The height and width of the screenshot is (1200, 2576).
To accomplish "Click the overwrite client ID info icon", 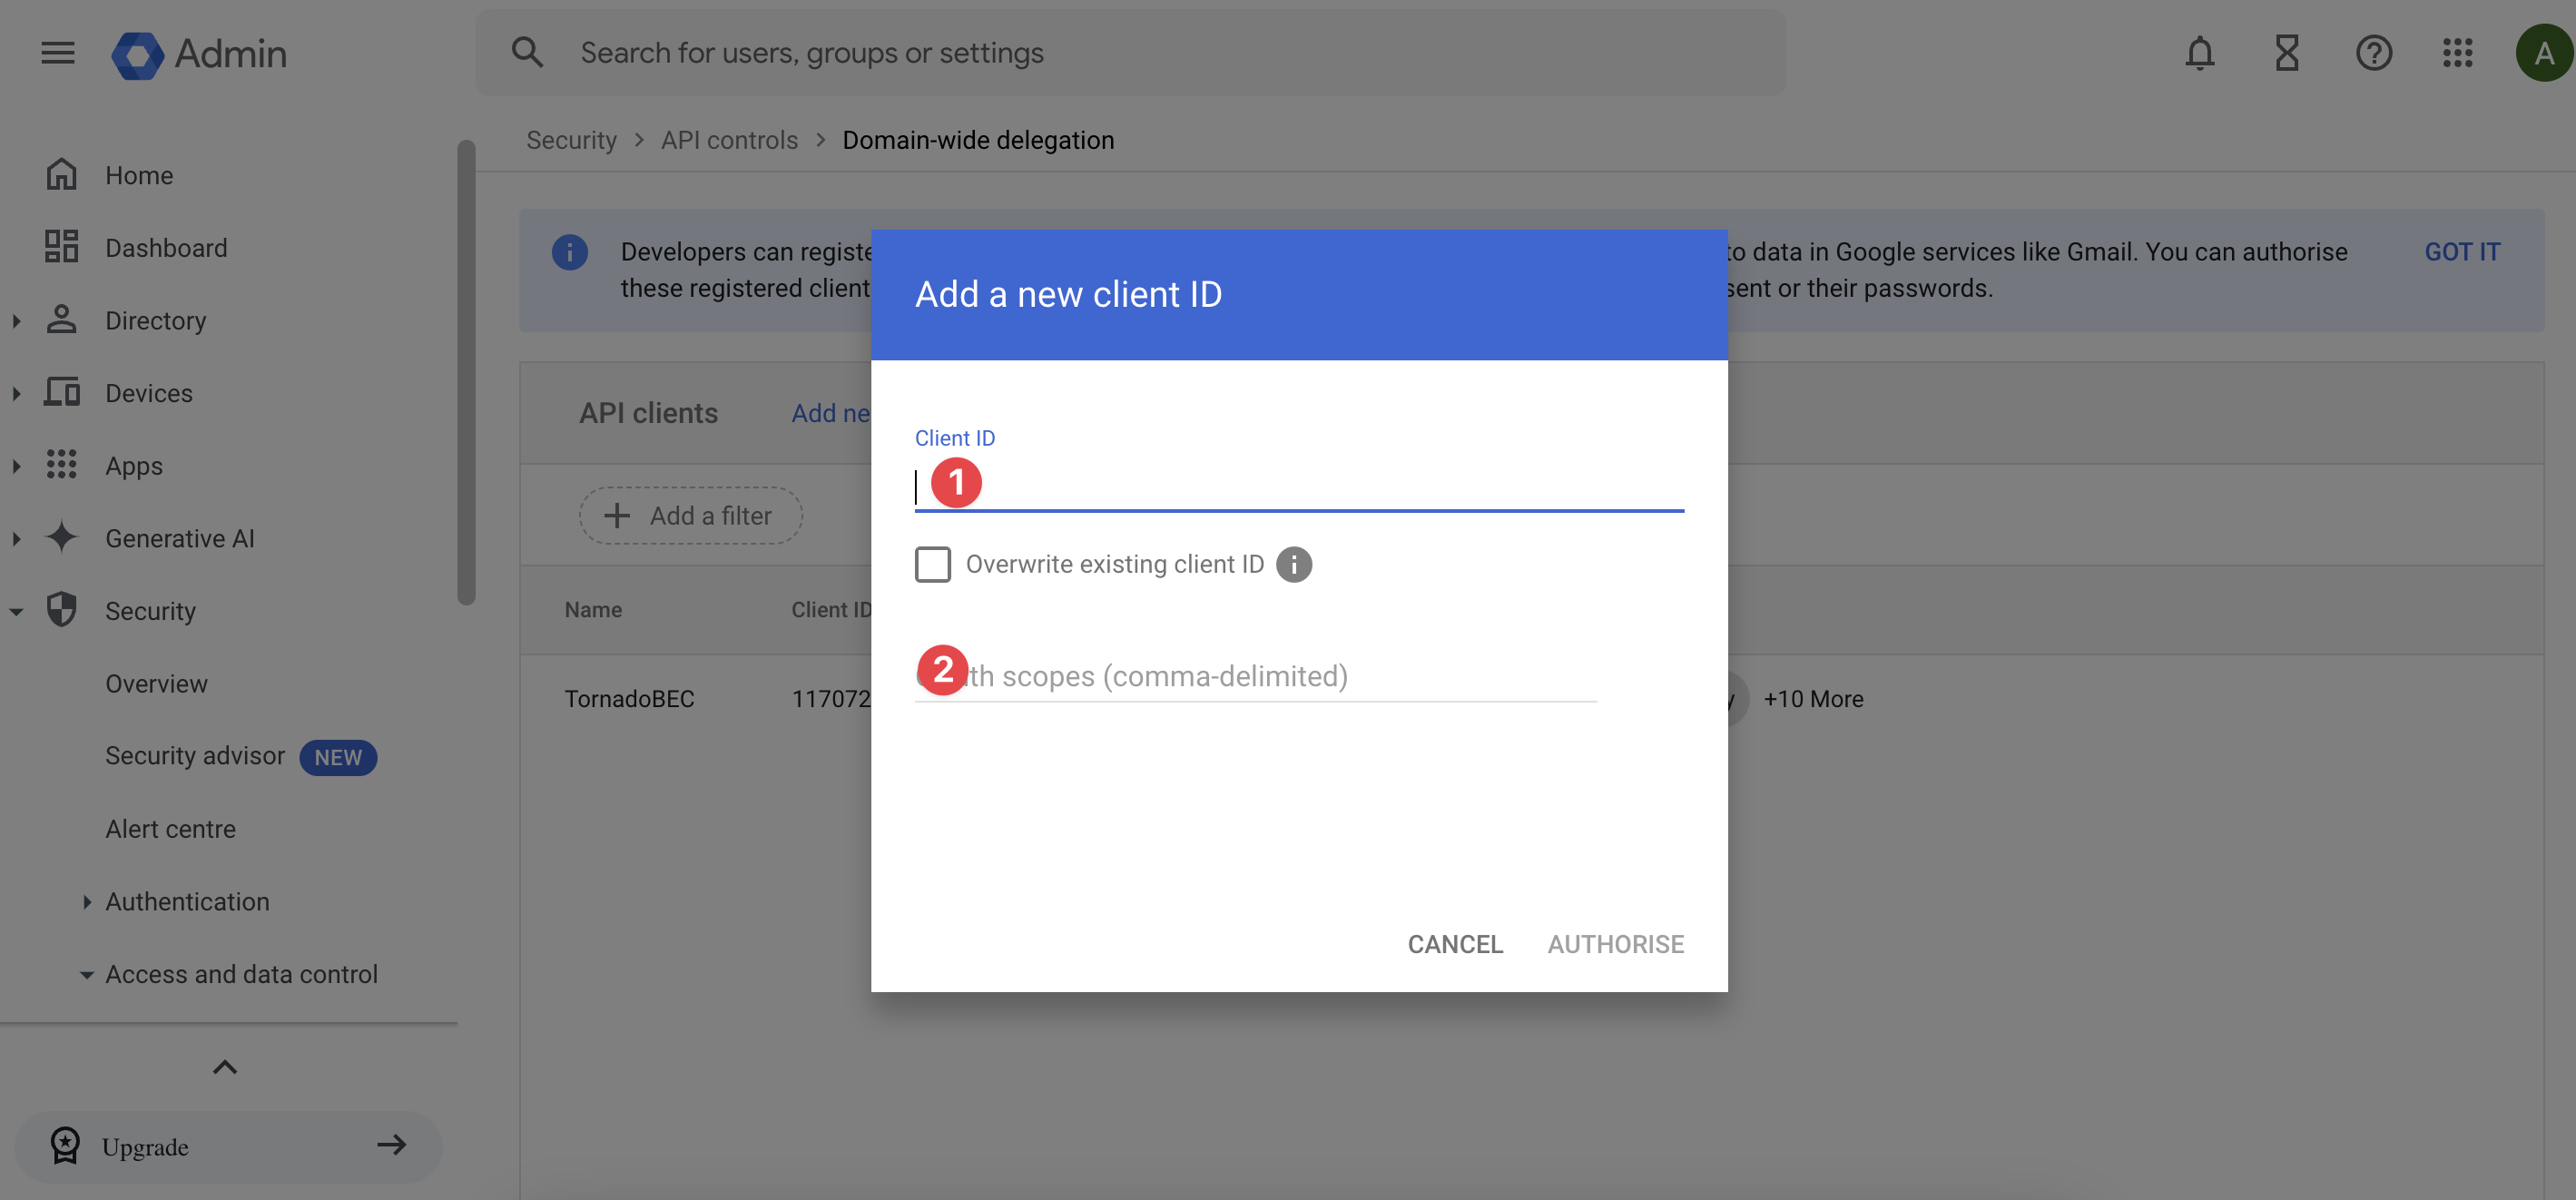I will (x=1293, y=564).
